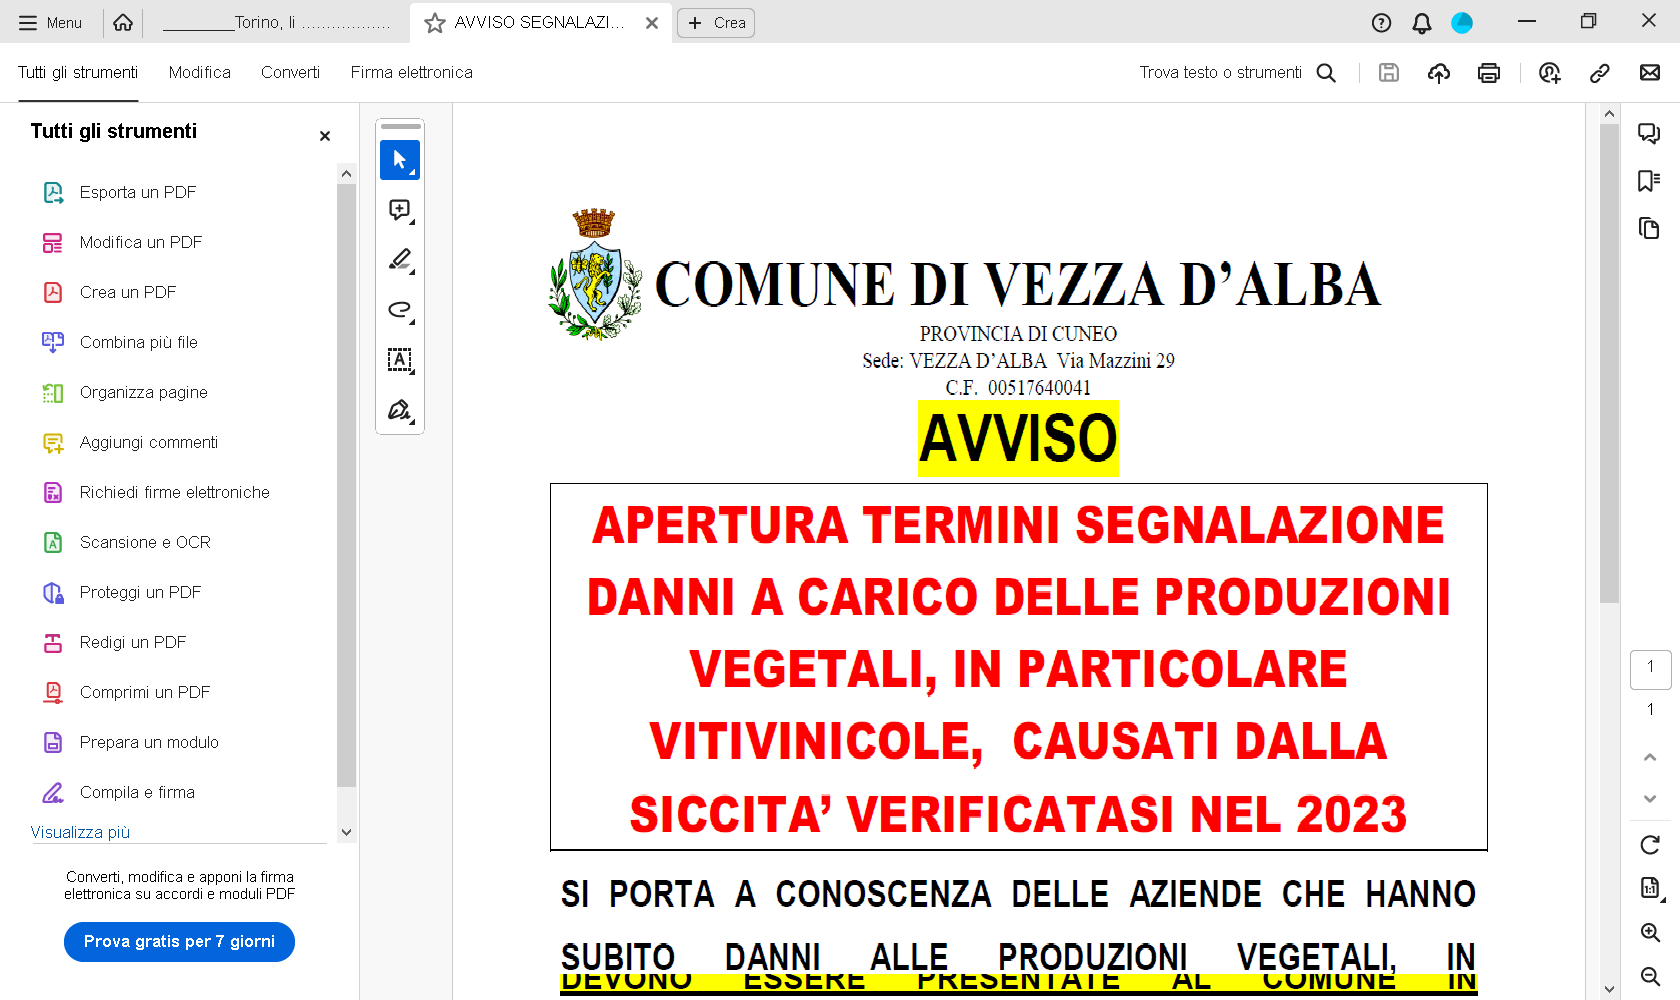Open the Converti menu tab
The height and width of the screenshot is (1000, 1680).
290,73
